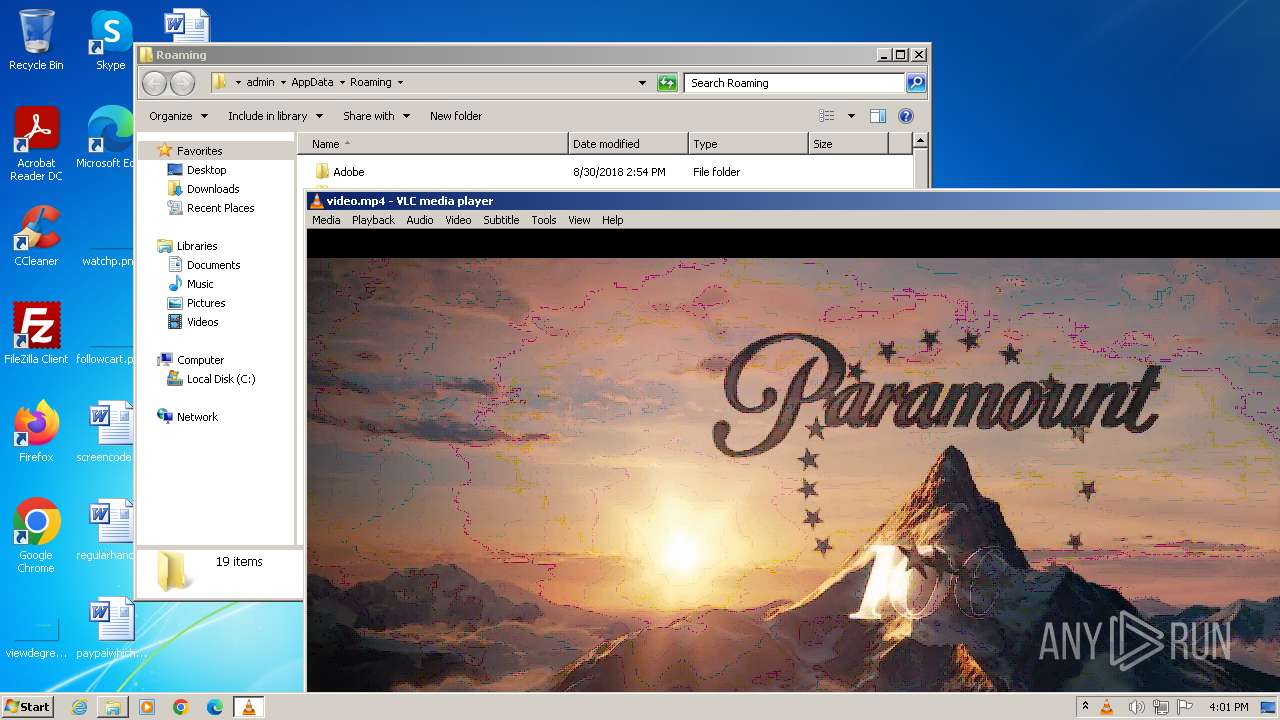Open VLC Tools menu
1280x720 pixels.
click(544, 220)
